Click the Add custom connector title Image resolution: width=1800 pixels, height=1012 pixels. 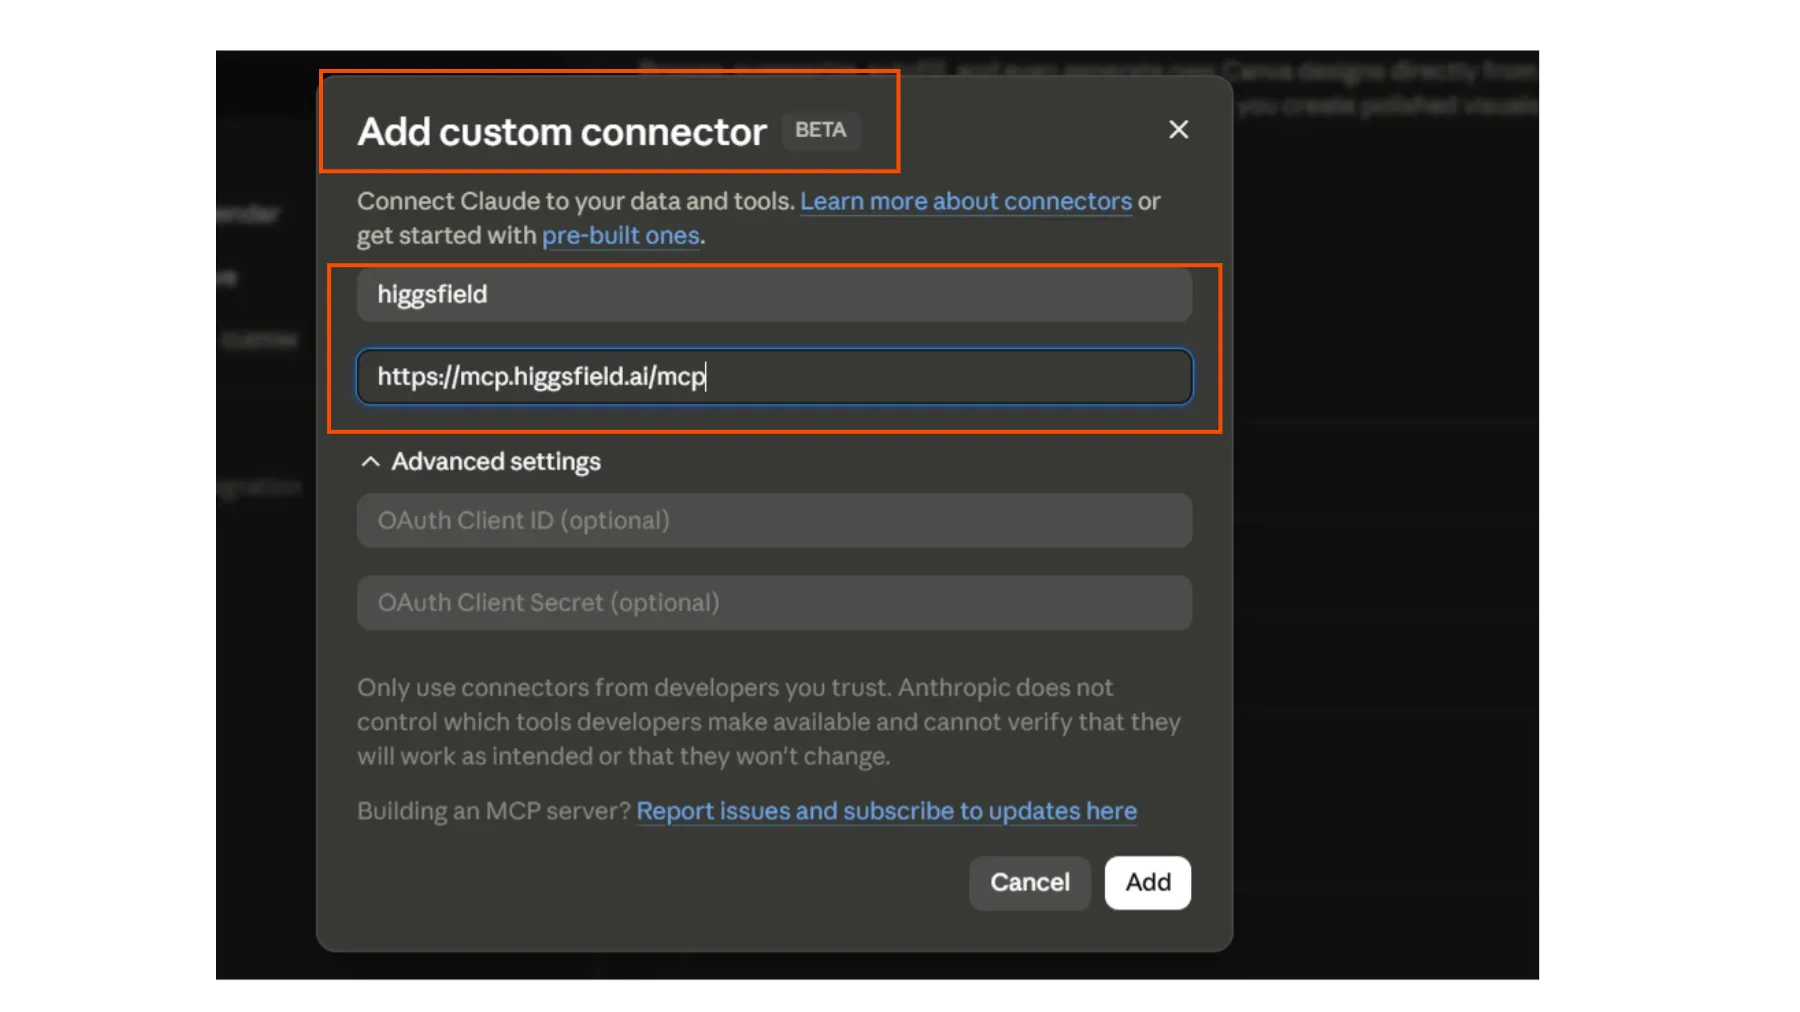[x=562, y=132]
